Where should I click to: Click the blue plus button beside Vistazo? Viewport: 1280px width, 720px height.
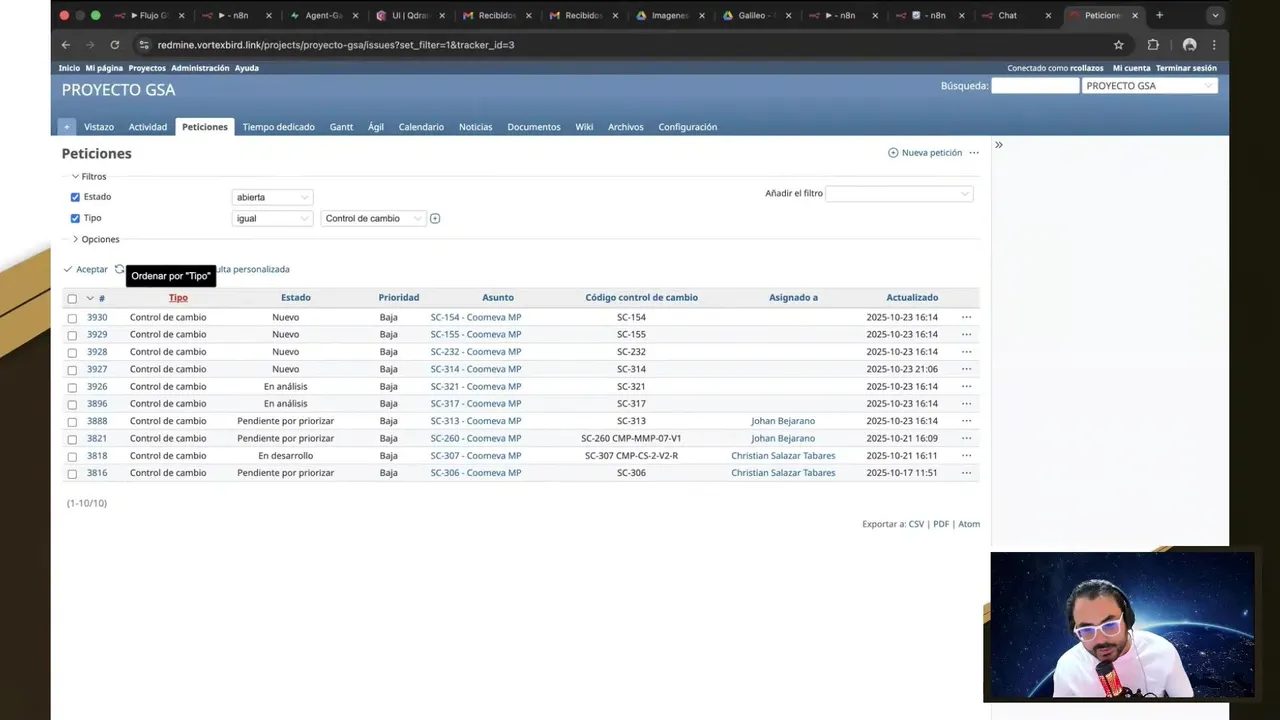pos(67,127)
